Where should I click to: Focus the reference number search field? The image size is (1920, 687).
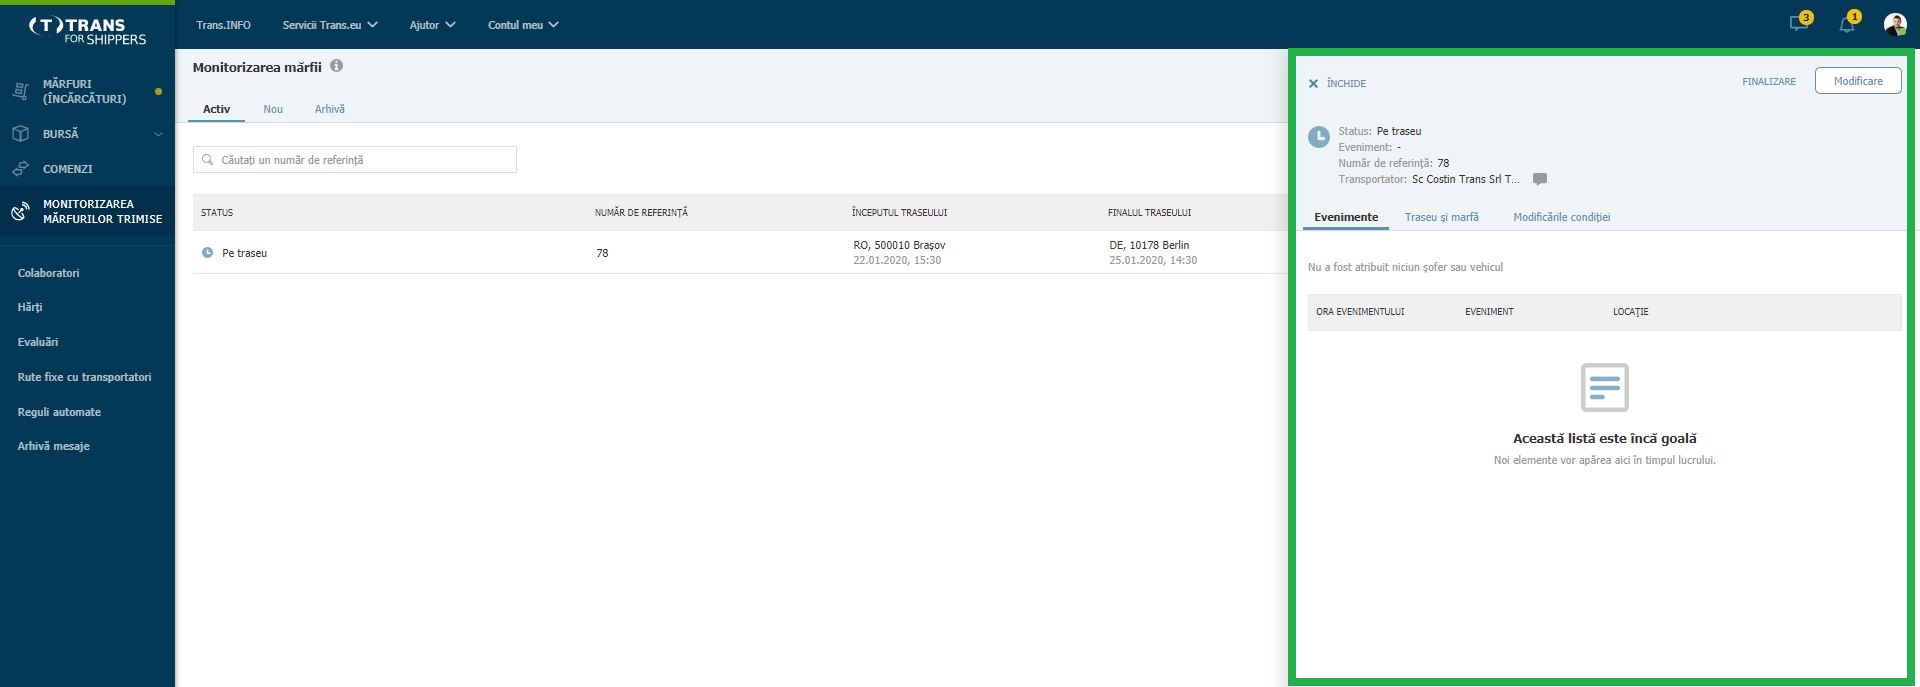(x=355, y=160)
